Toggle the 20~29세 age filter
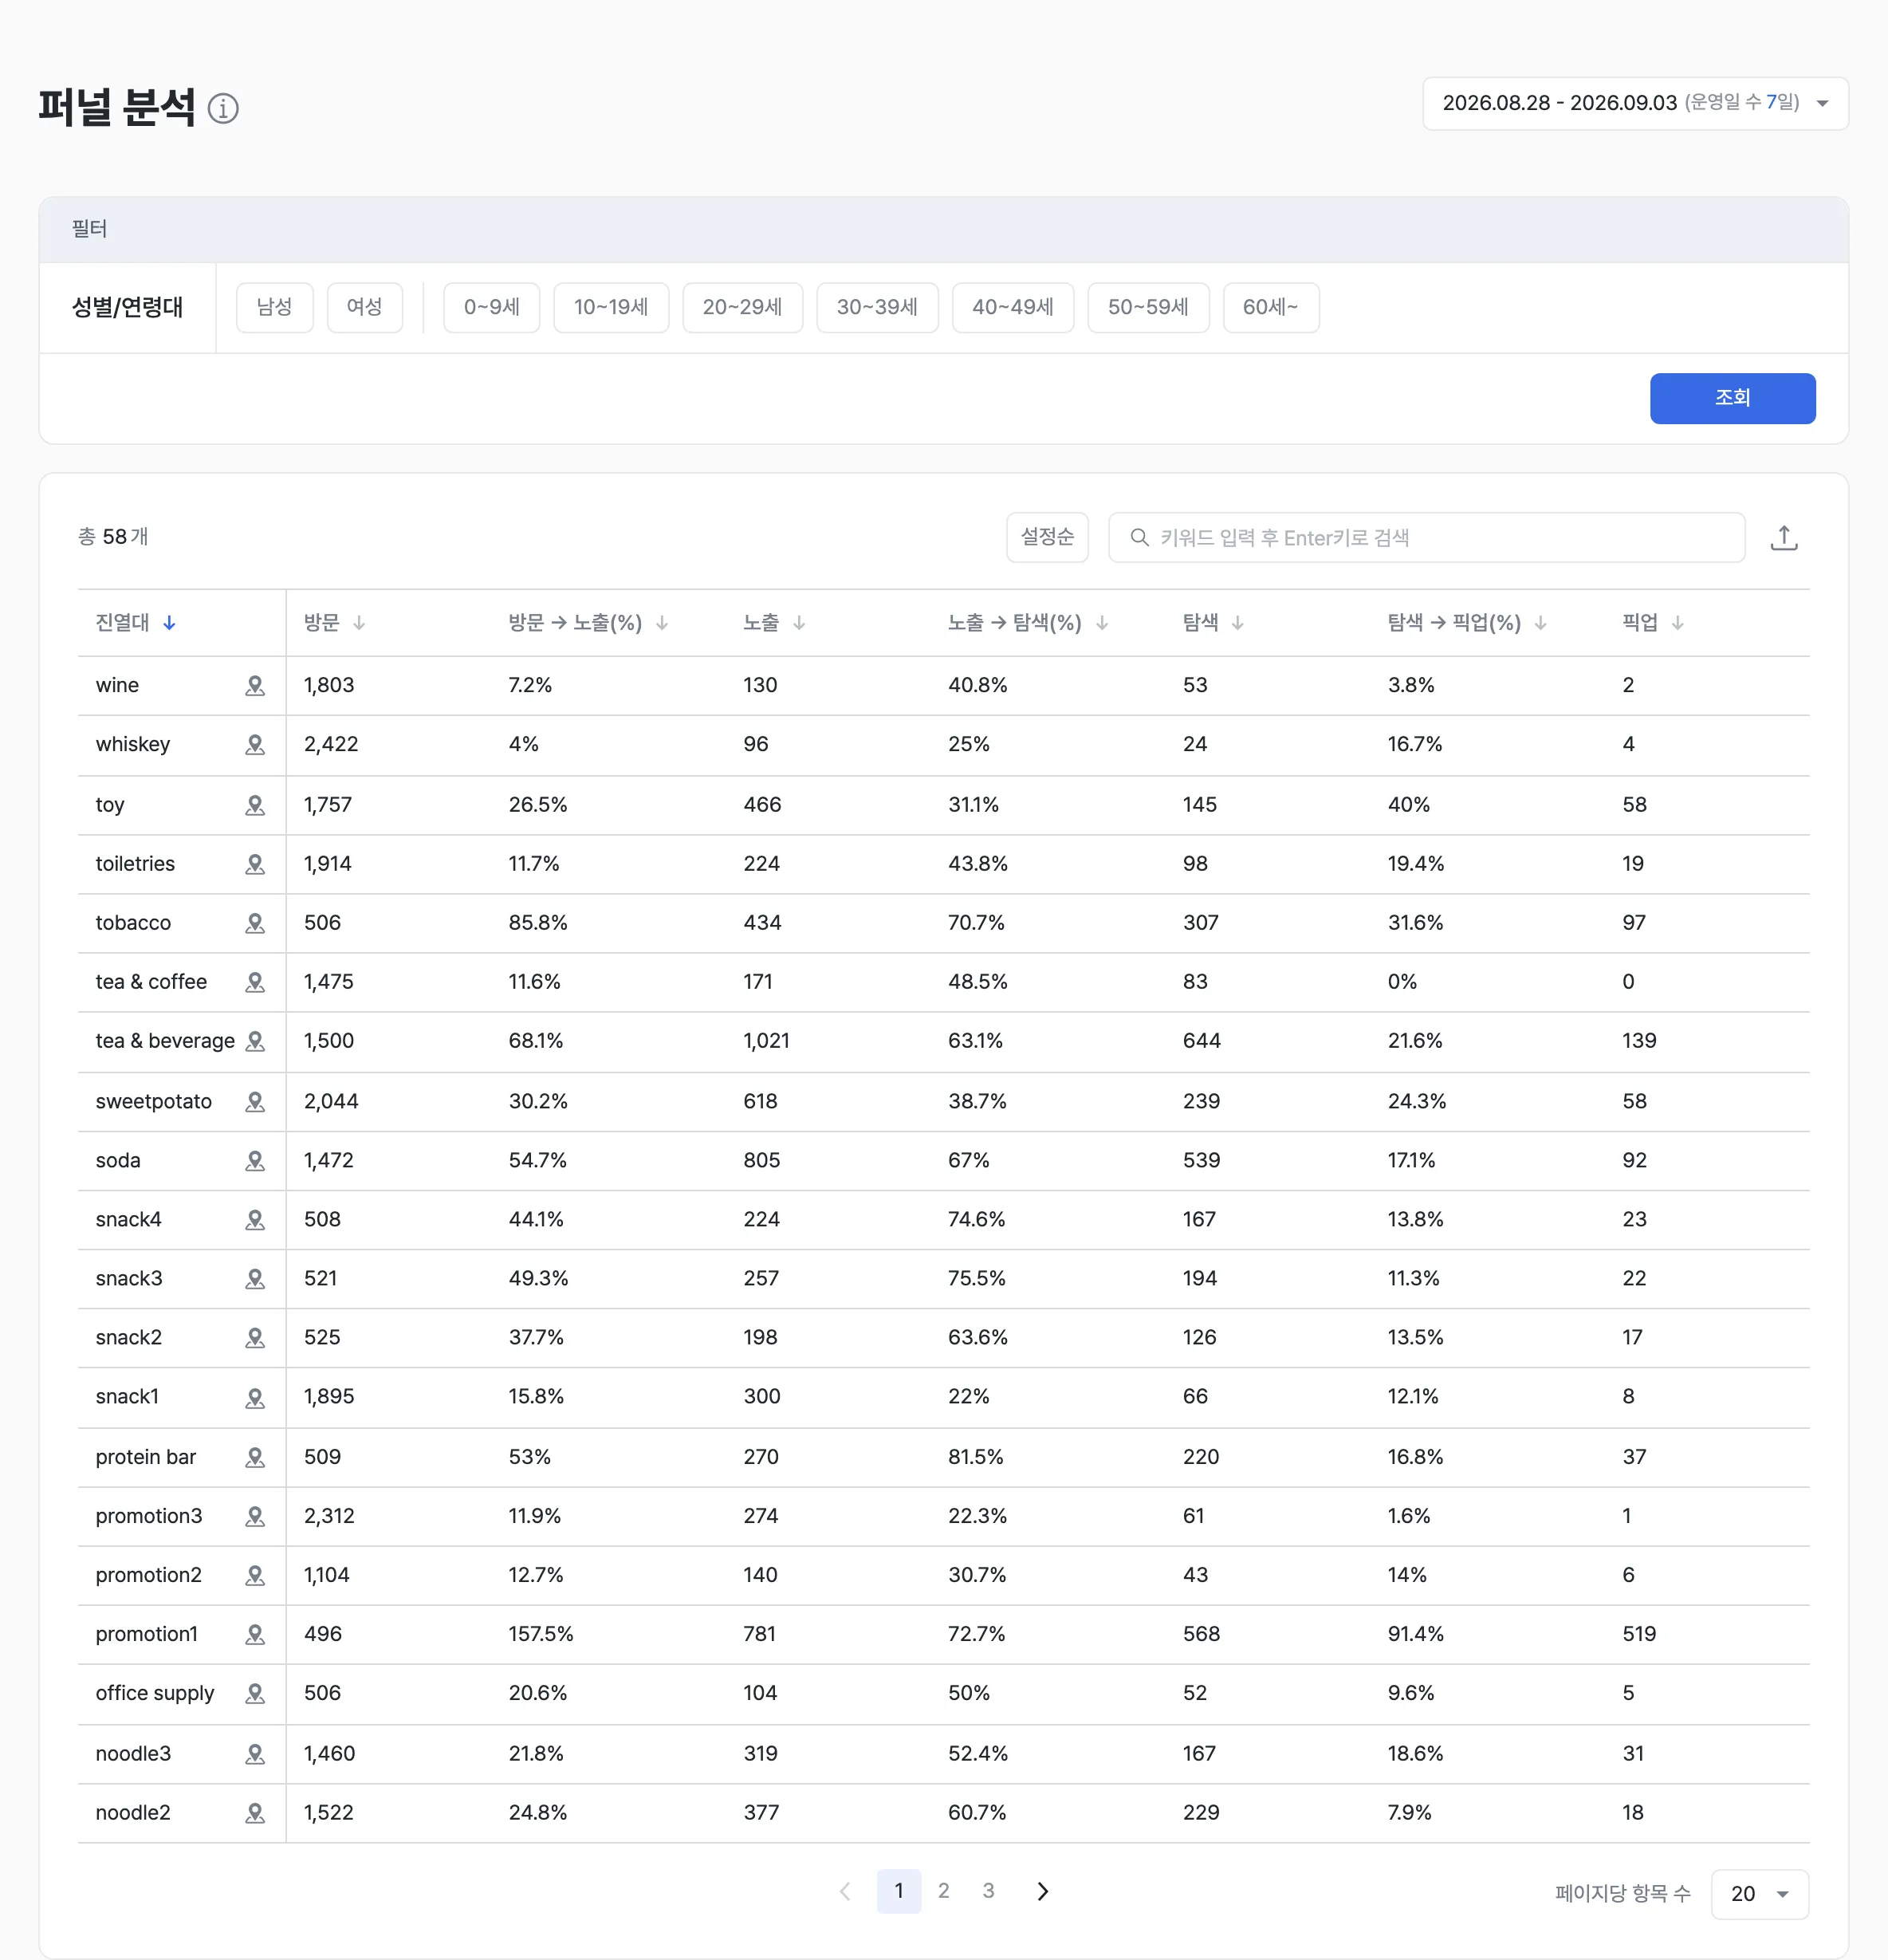 743,307
